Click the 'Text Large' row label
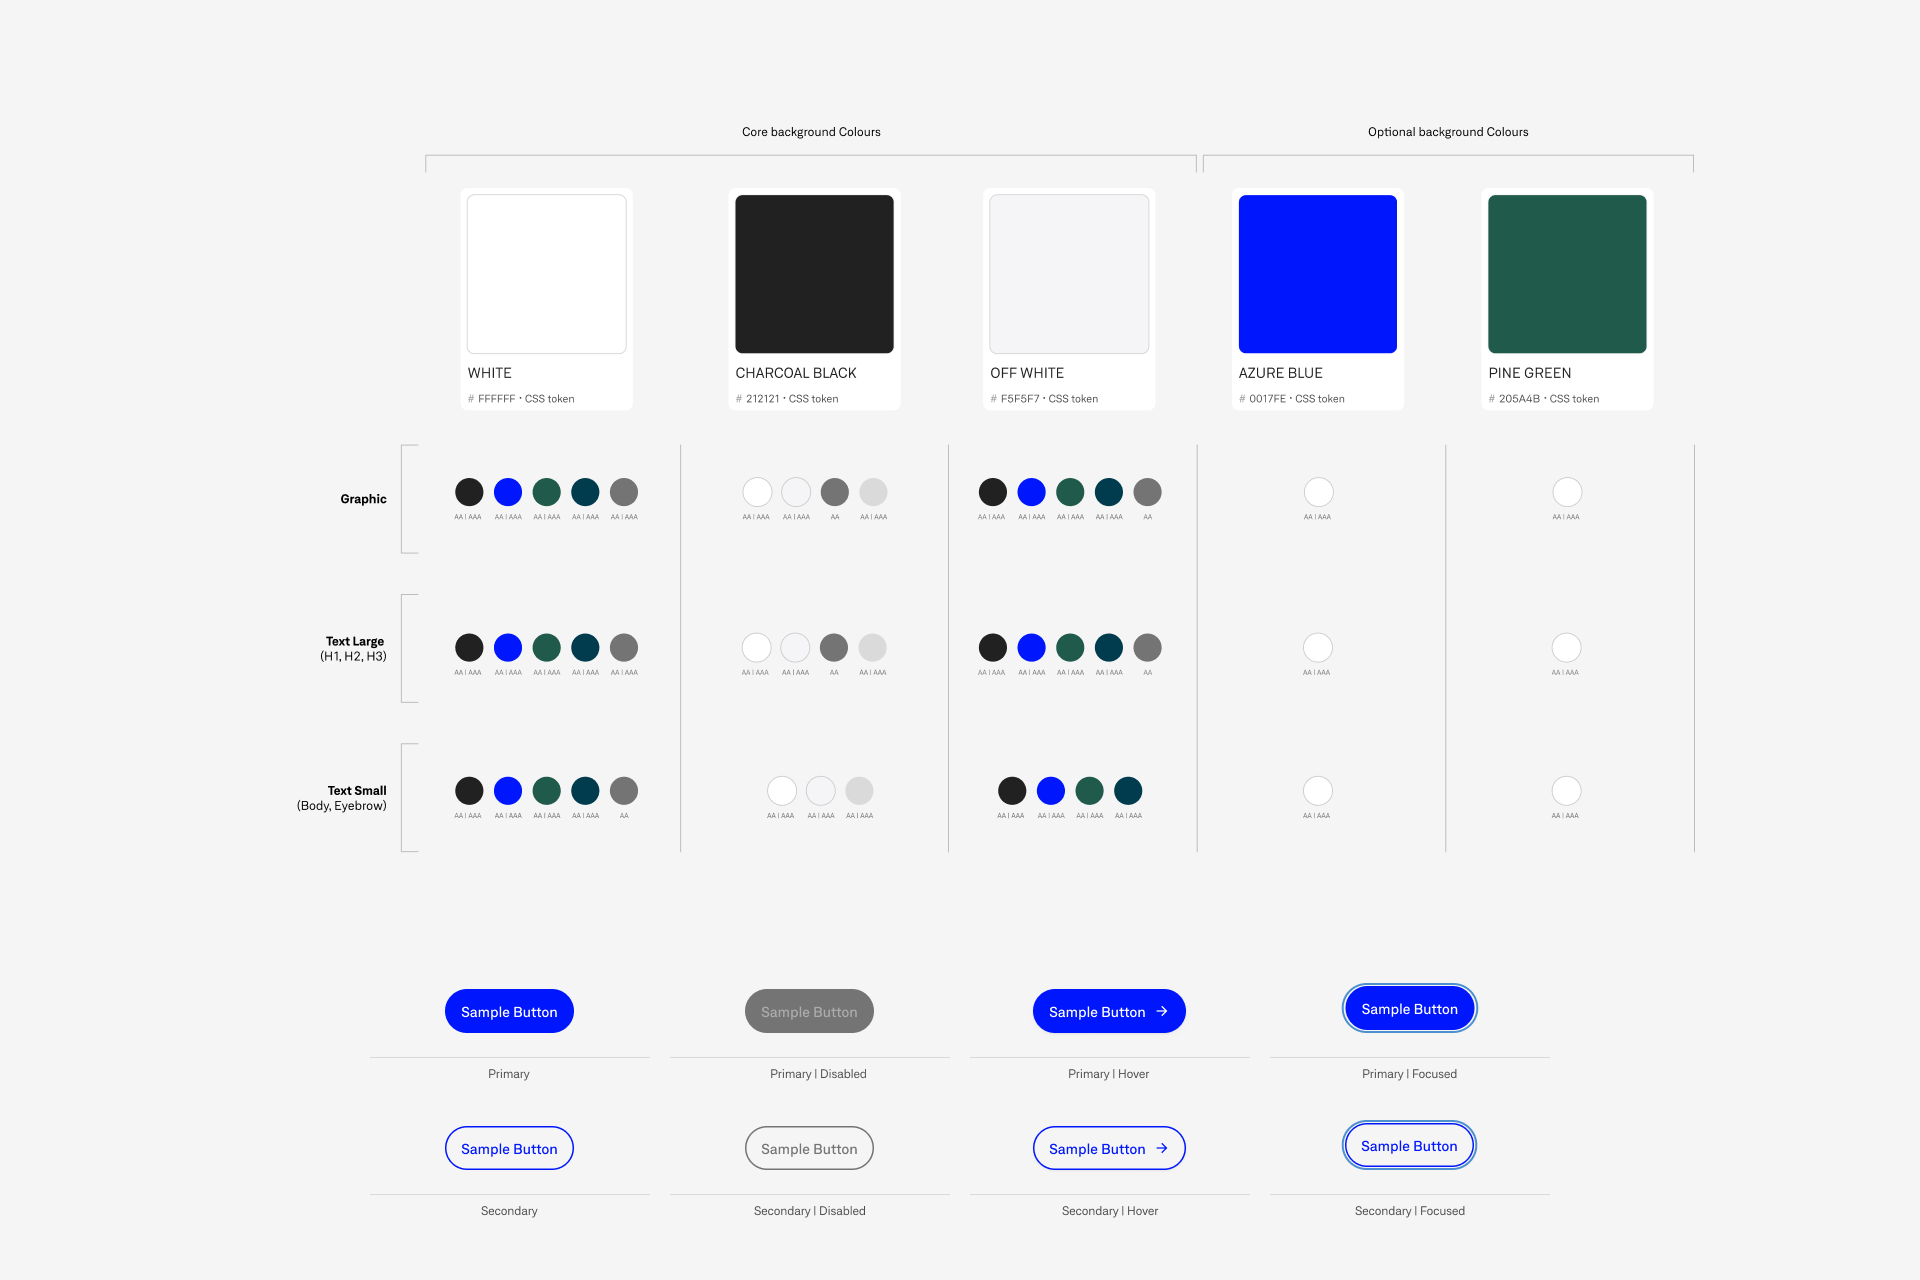 [x=355, y=641]
